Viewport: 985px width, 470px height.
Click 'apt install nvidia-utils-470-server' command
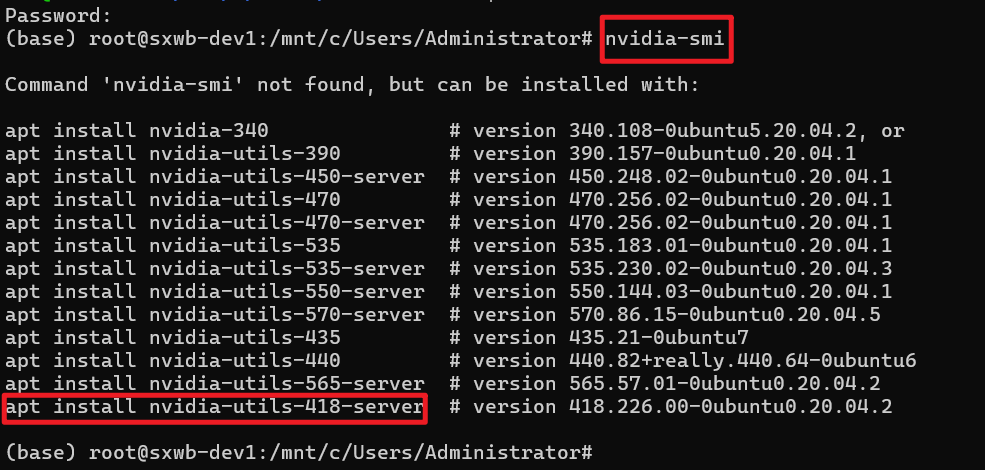tap(215, 222)
